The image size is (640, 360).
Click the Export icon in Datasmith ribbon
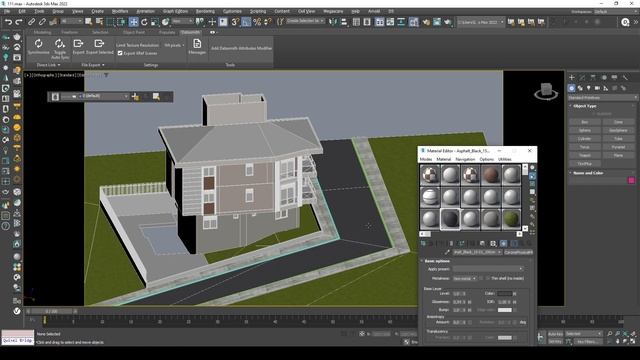(x=78, y=44)
